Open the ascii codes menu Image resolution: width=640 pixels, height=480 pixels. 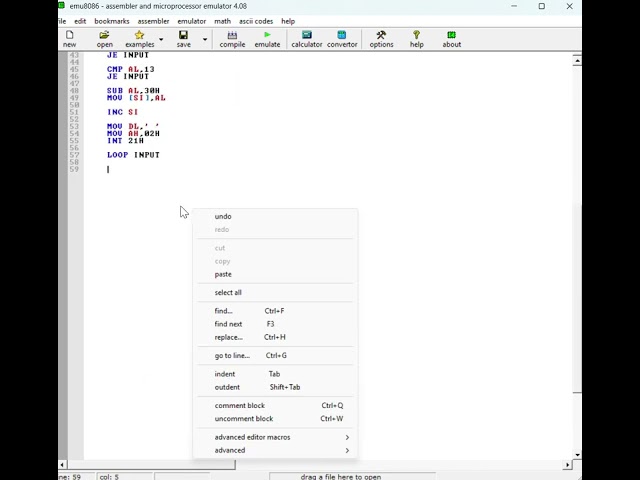256,21
